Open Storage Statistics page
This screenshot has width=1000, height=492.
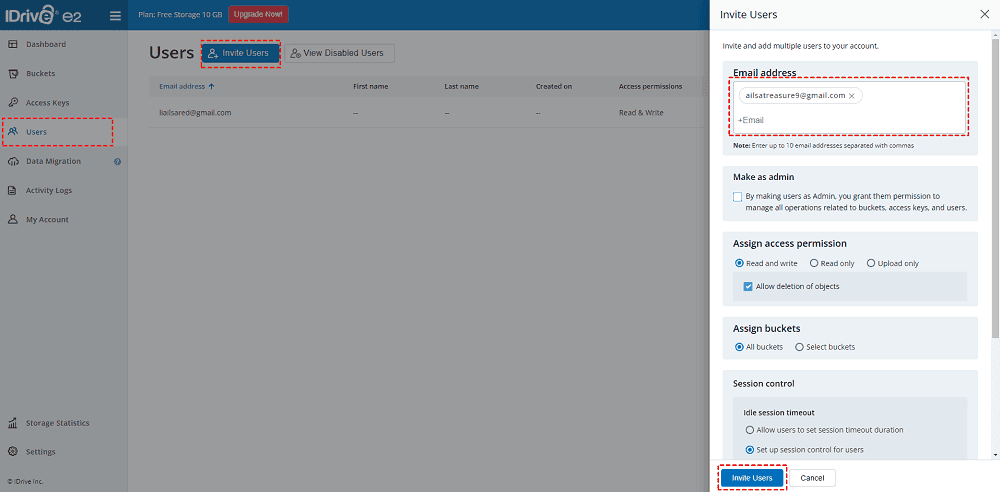coord(57,423)
